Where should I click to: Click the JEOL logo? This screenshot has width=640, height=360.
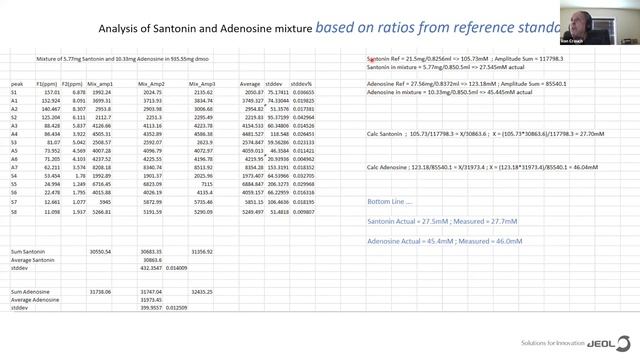pyautogui.click(x=609, y=344)
